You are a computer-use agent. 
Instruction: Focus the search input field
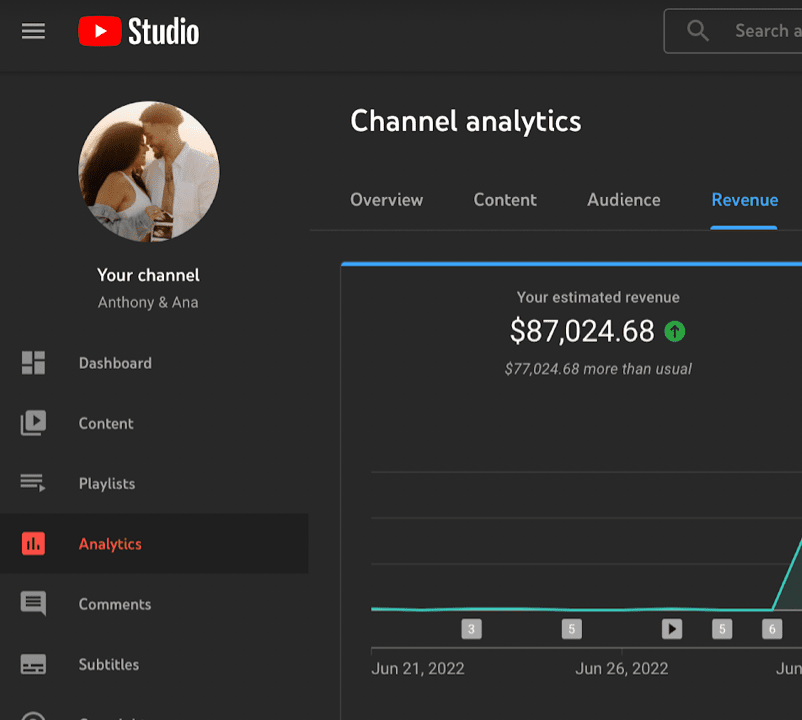766,31
